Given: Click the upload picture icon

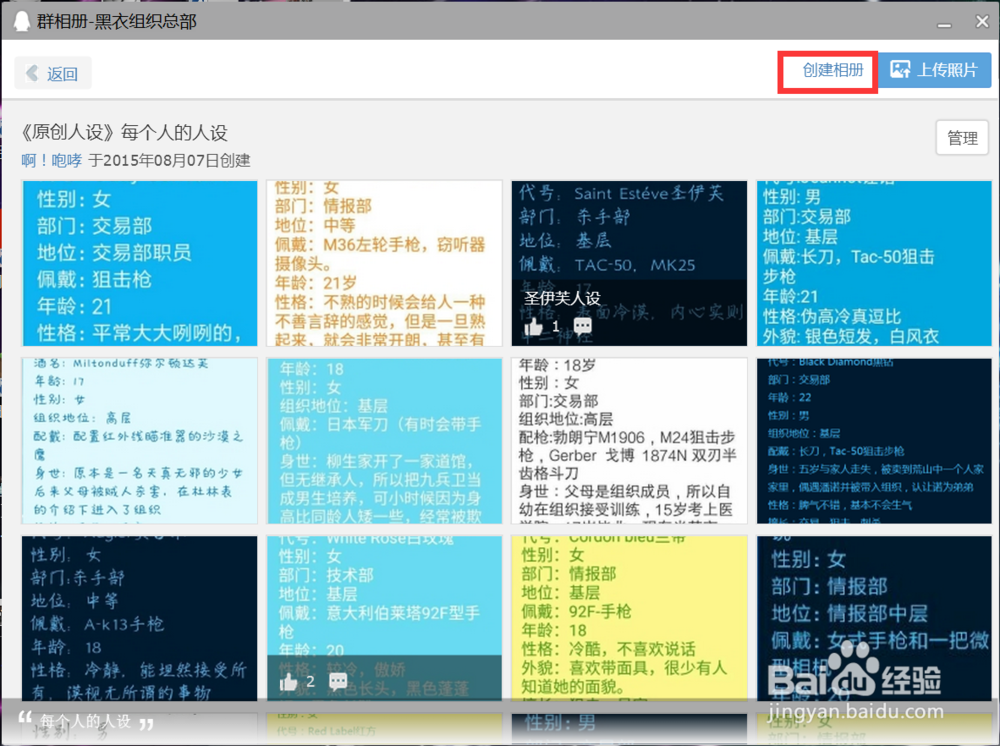Looking at the screenshot, I should 900,69.
